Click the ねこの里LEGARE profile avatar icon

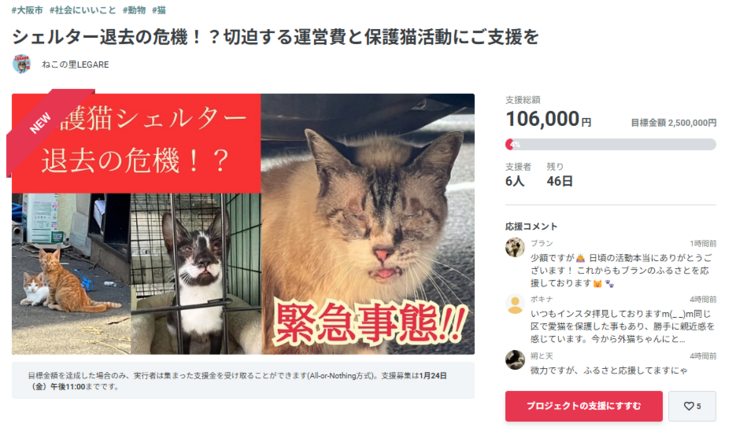pos(22,64)
